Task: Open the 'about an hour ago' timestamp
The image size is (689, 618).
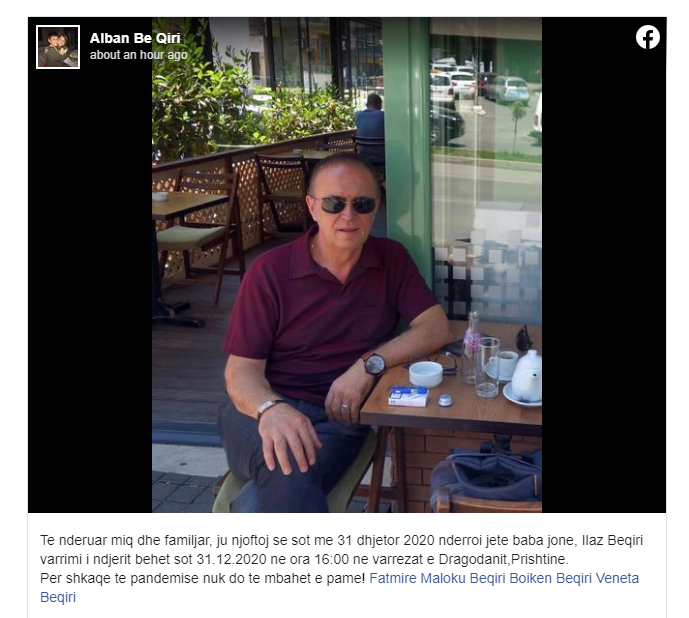Action: point(138,55)
